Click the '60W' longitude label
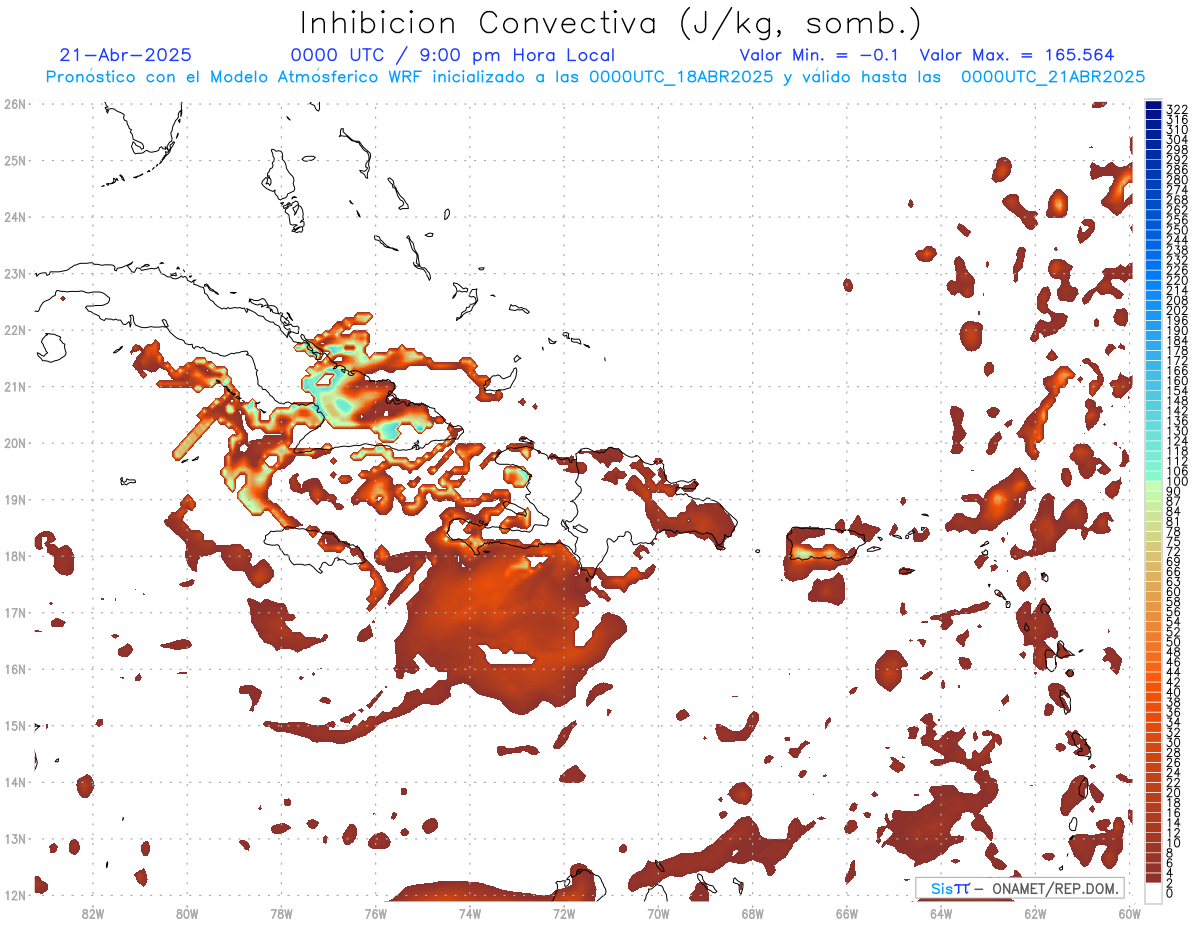Image resolution: width=1200 pixels, height=927 pixels. (1130, 913)
